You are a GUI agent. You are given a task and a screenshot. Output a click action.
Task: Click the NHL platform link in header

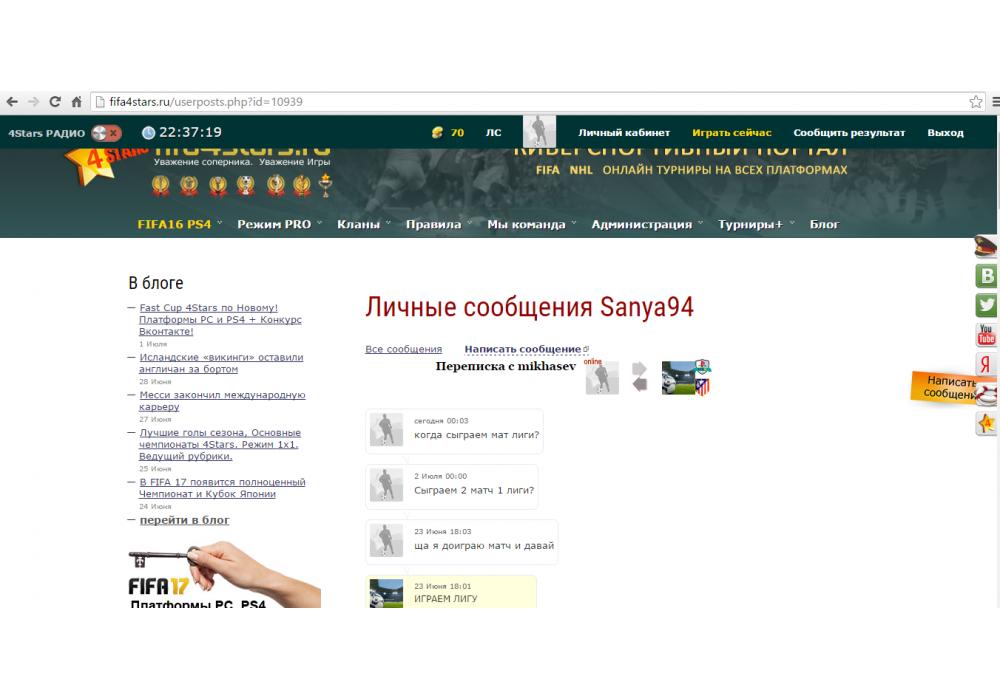tap(580, 170)
